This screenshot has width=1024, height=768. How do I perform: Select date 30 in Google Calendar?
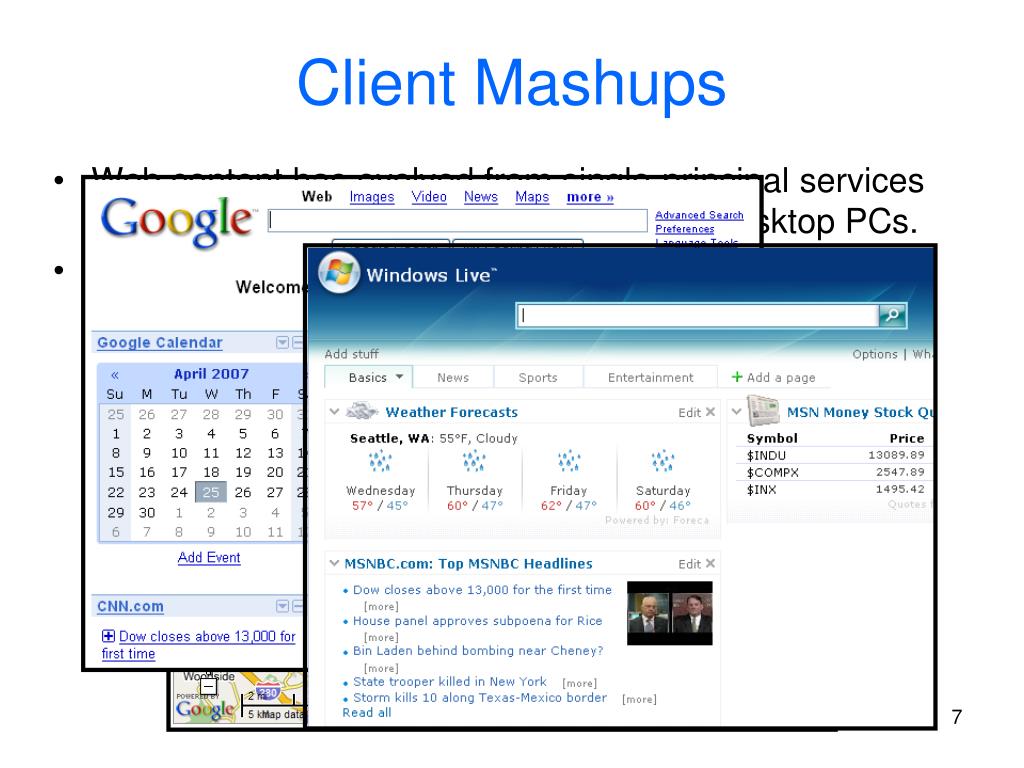(147, 513)
